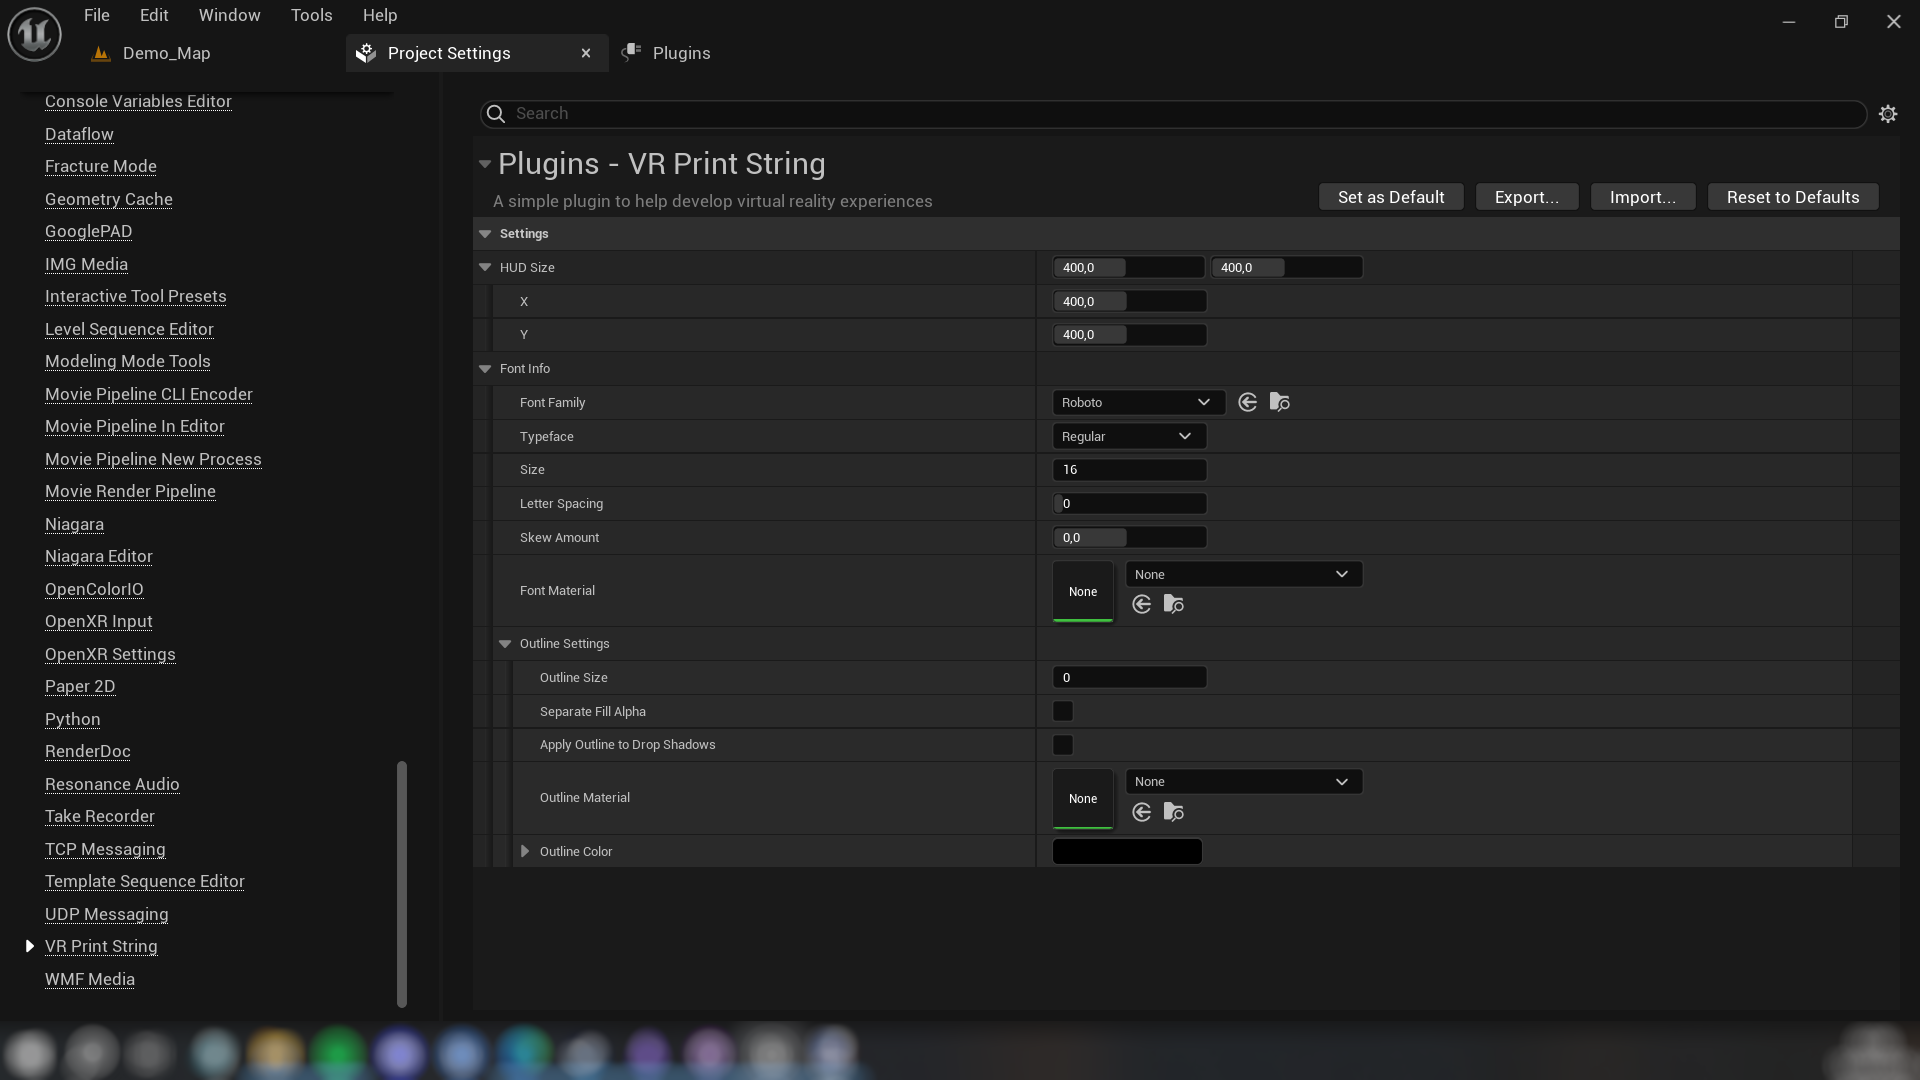Open the Edit menu
The height and width of the screenshot is (1080, 1920).
[x=154, y=15]
